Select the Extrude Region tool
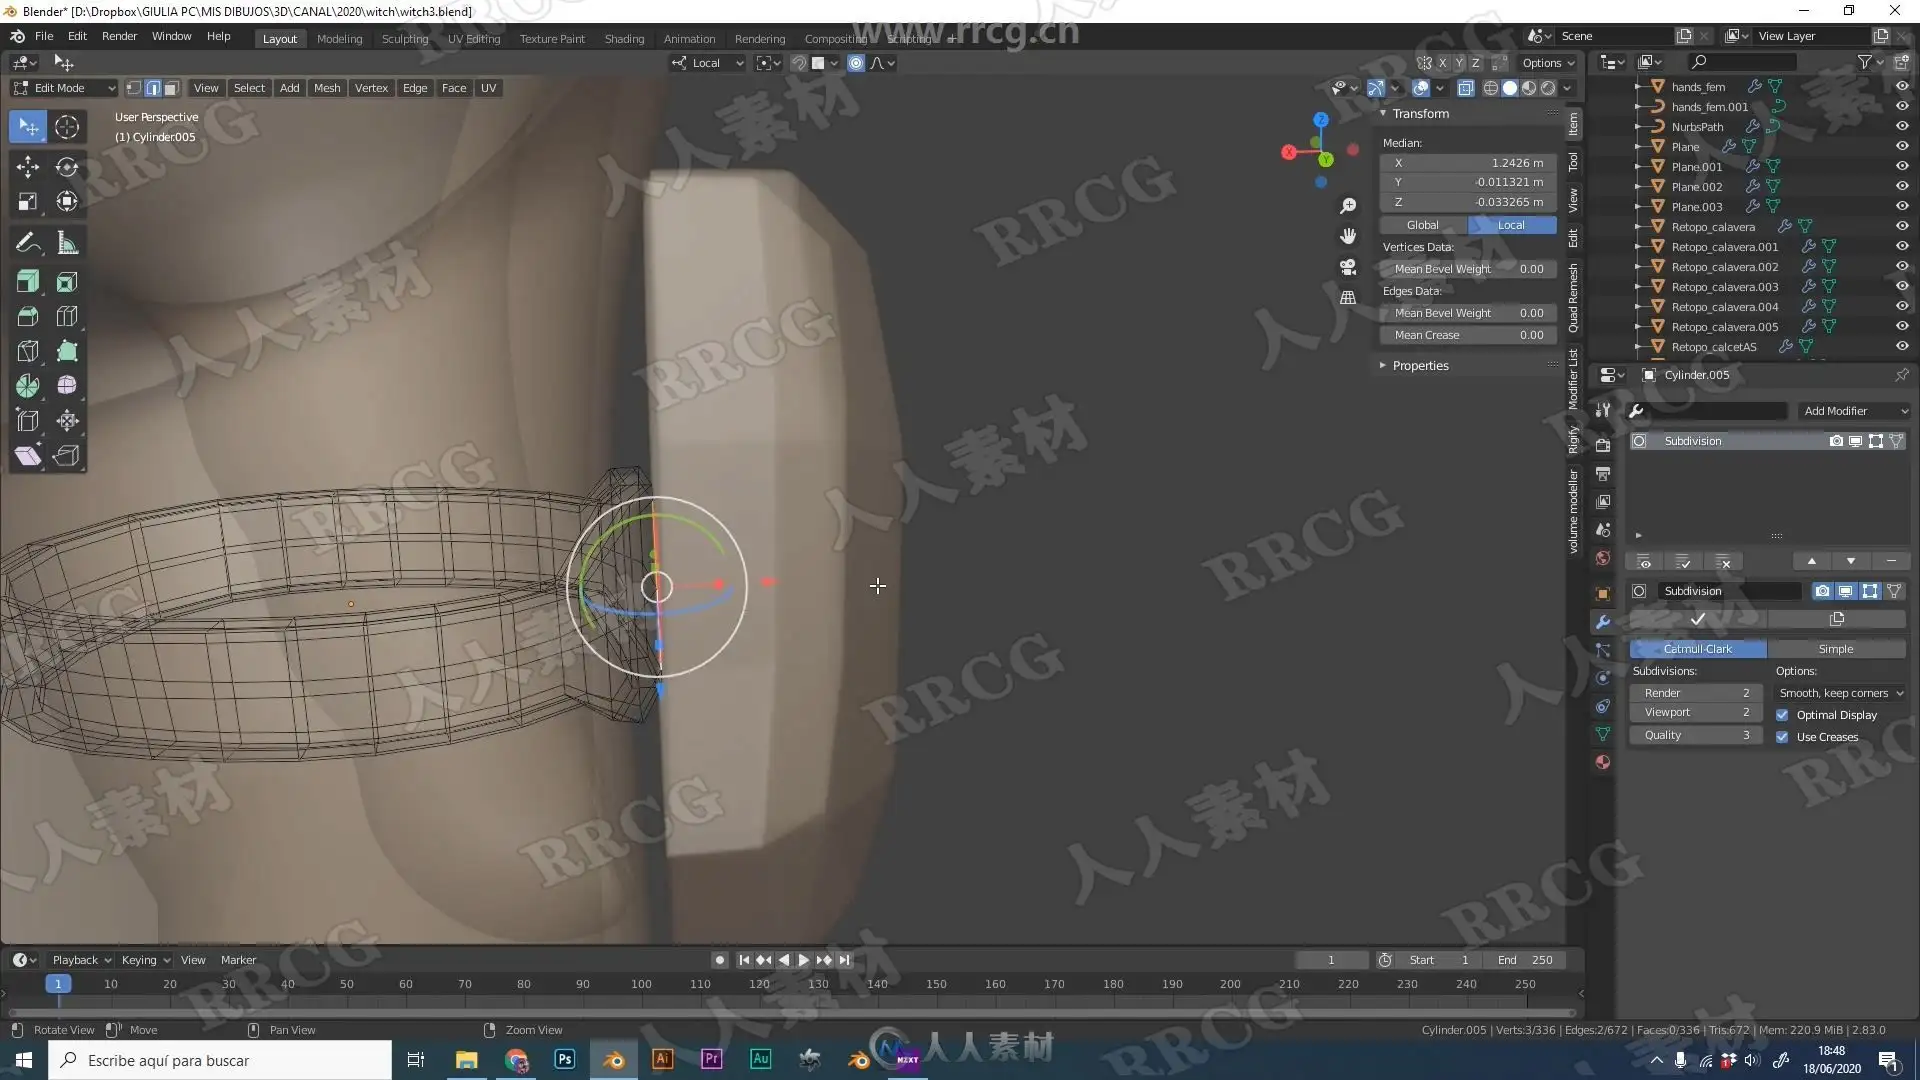Screen dimensions: 1920x1080 tap(28, 282)
